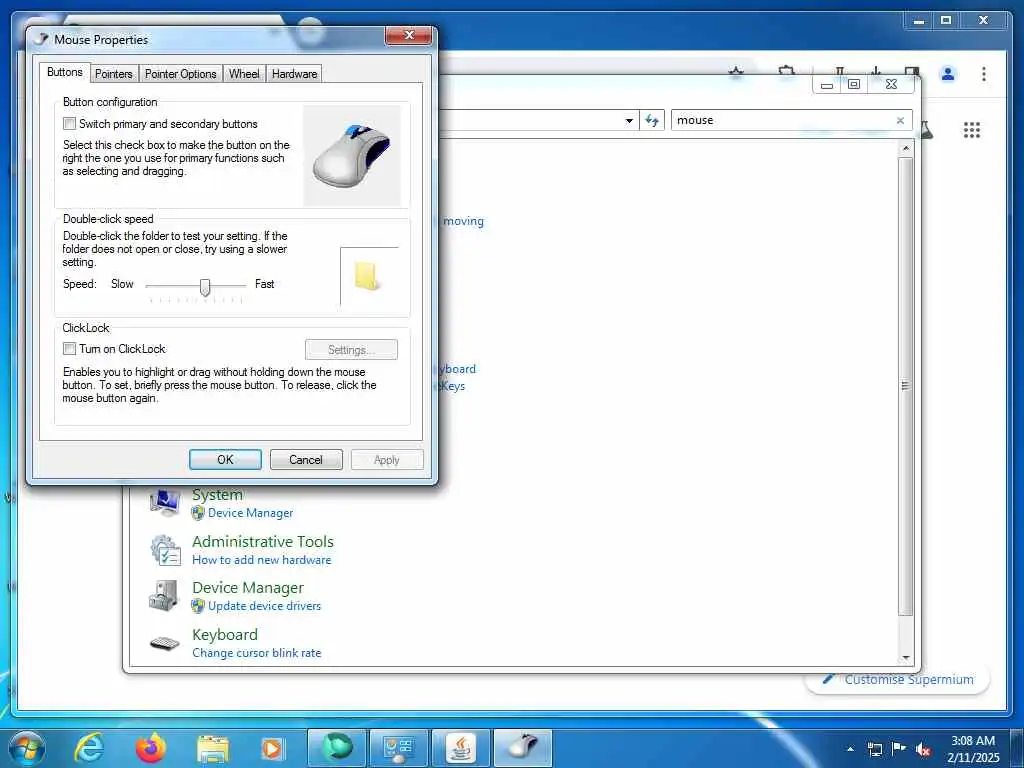
Task: Click the Mouse Properties title bar mouse icon
Action: click(42, 39)
